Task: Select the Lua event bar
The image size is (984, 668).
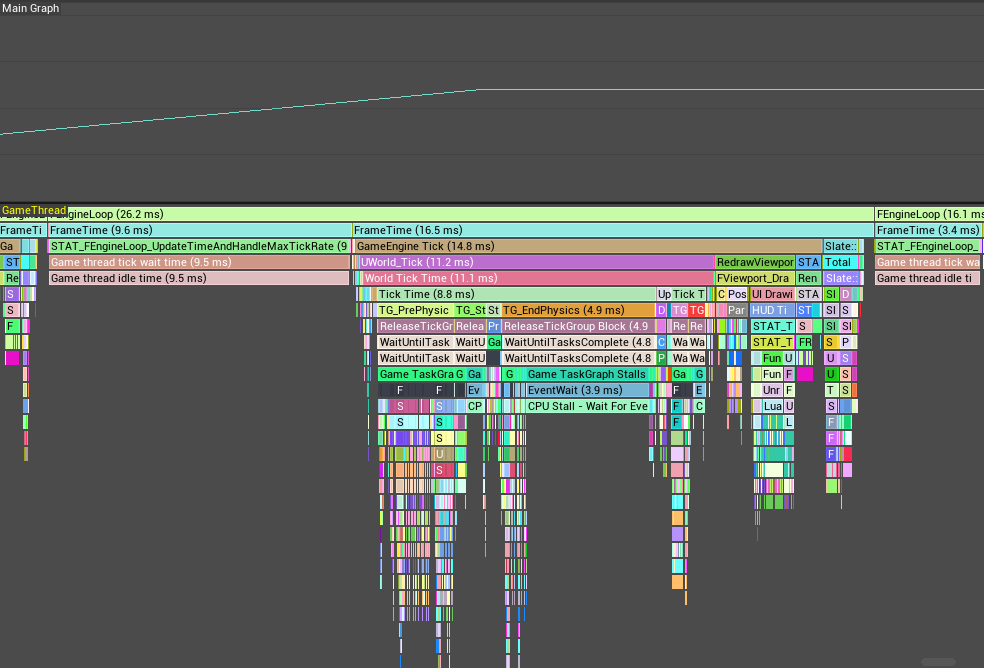Action: click(x=773, y=406)
